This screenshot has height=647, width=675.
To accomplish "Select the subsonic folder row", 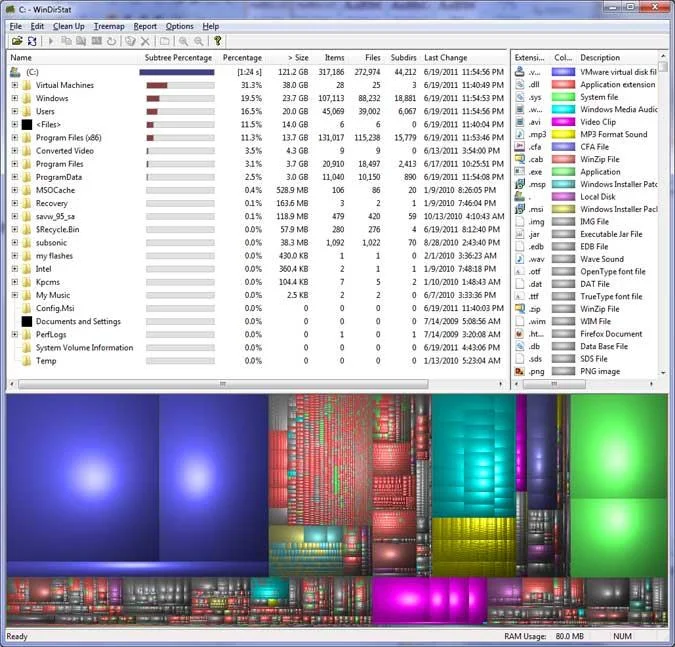I will (257, 243).
